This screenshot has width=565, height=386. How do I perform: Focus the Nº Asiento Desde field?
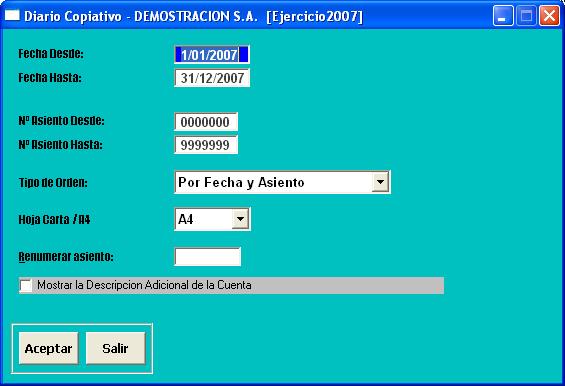[206, 122]
